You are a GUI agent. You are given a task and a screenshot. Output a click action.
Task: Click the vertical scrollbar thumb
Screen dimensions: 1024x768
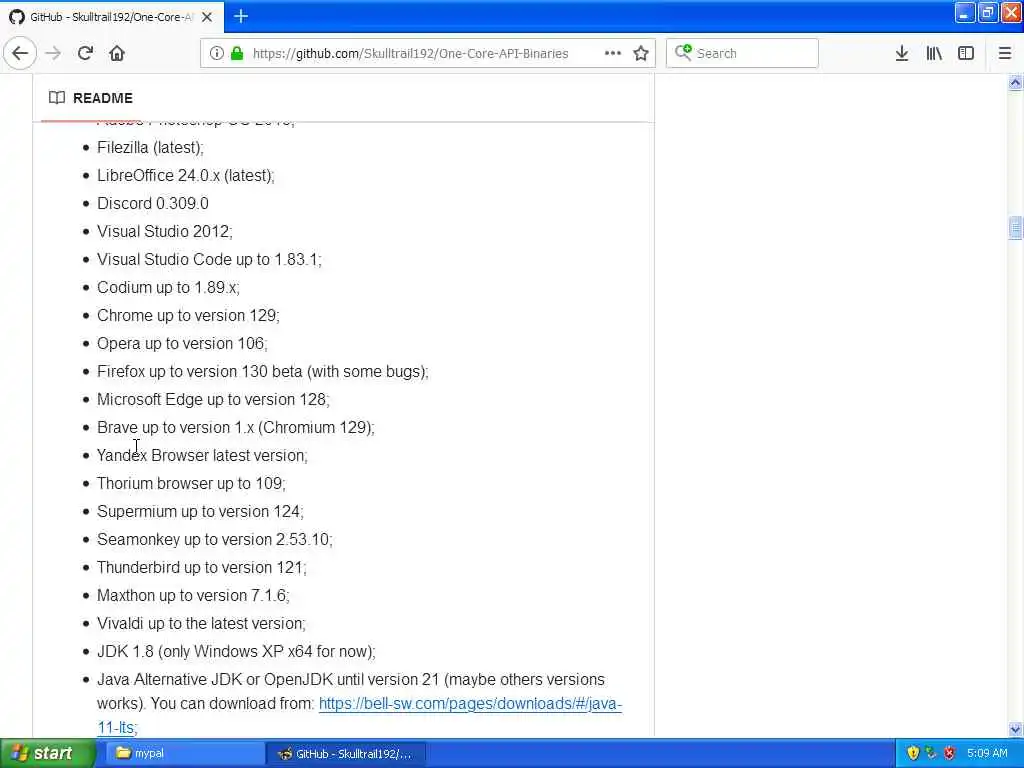[x=1015, y=228]
